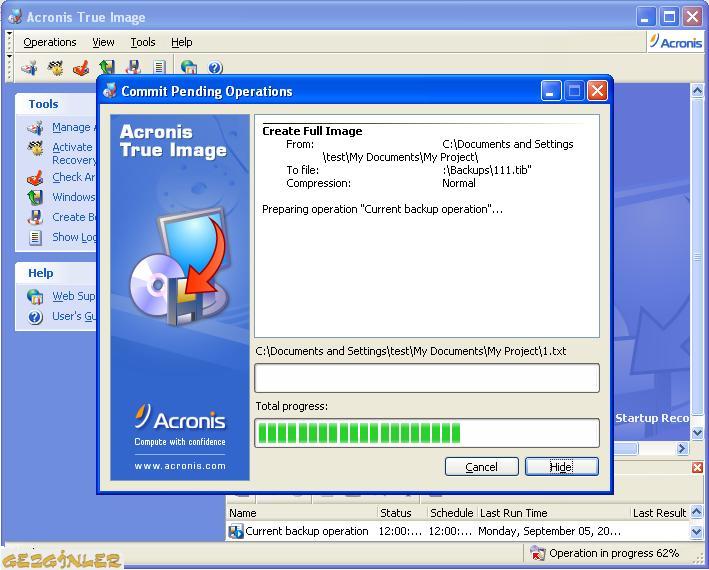Click Manage Acronis Secure Zone toolbar icon
The height and width of the screenshot is (570, 709).
tap(30, 68)
